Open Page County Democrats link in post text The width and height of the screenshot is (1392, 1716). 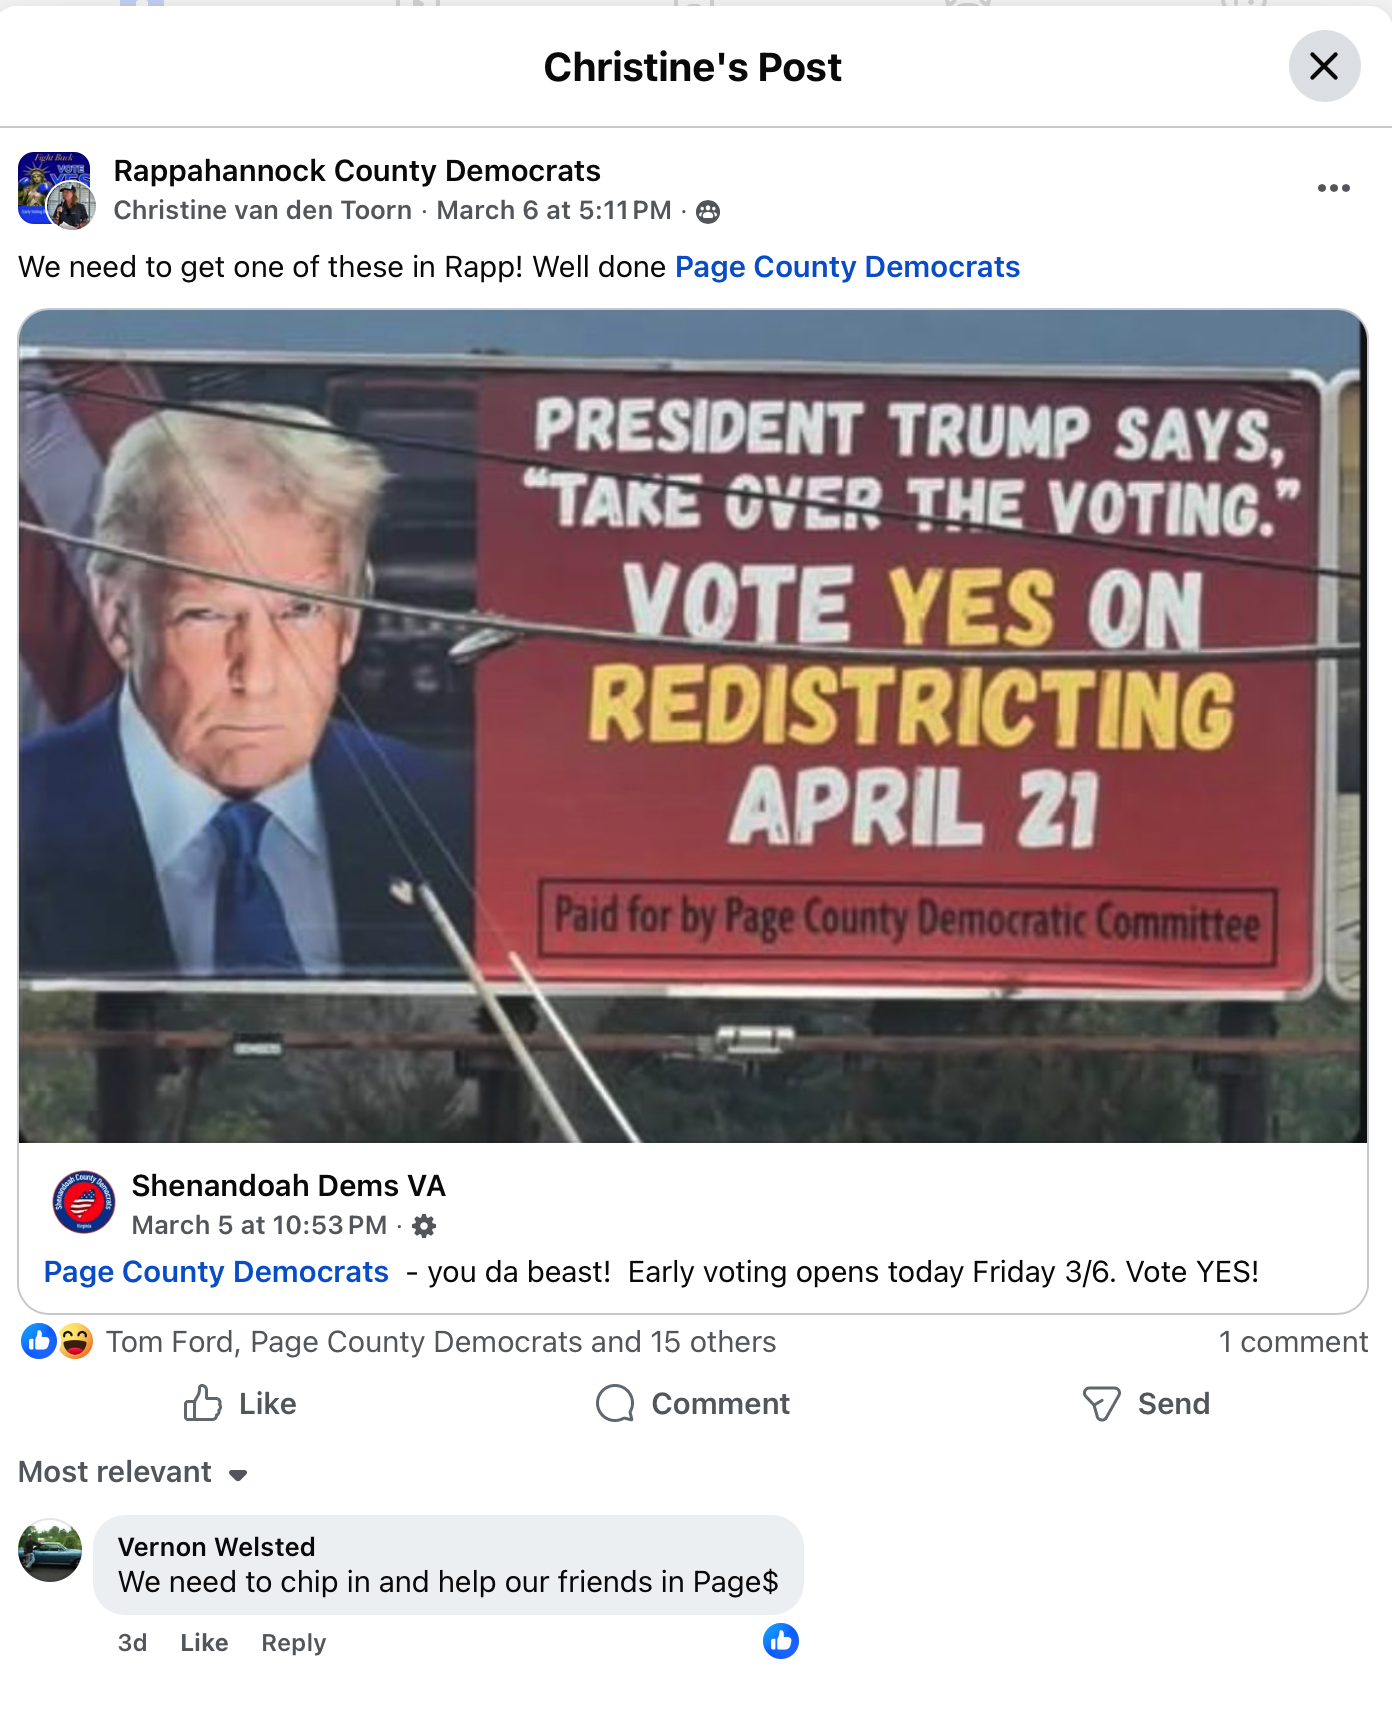pyautogui.click(x=847, y=267)
